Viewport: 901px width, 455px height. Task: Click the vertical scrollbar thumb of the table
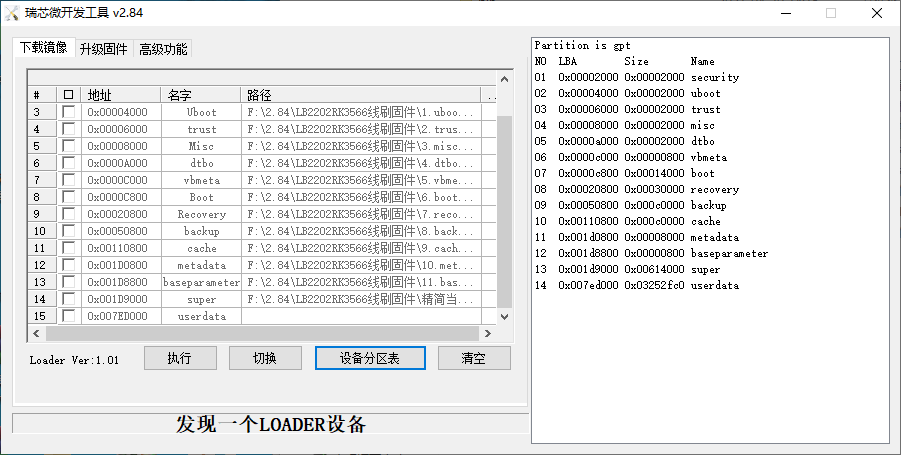pyautogui.click(x=504, y=211)
